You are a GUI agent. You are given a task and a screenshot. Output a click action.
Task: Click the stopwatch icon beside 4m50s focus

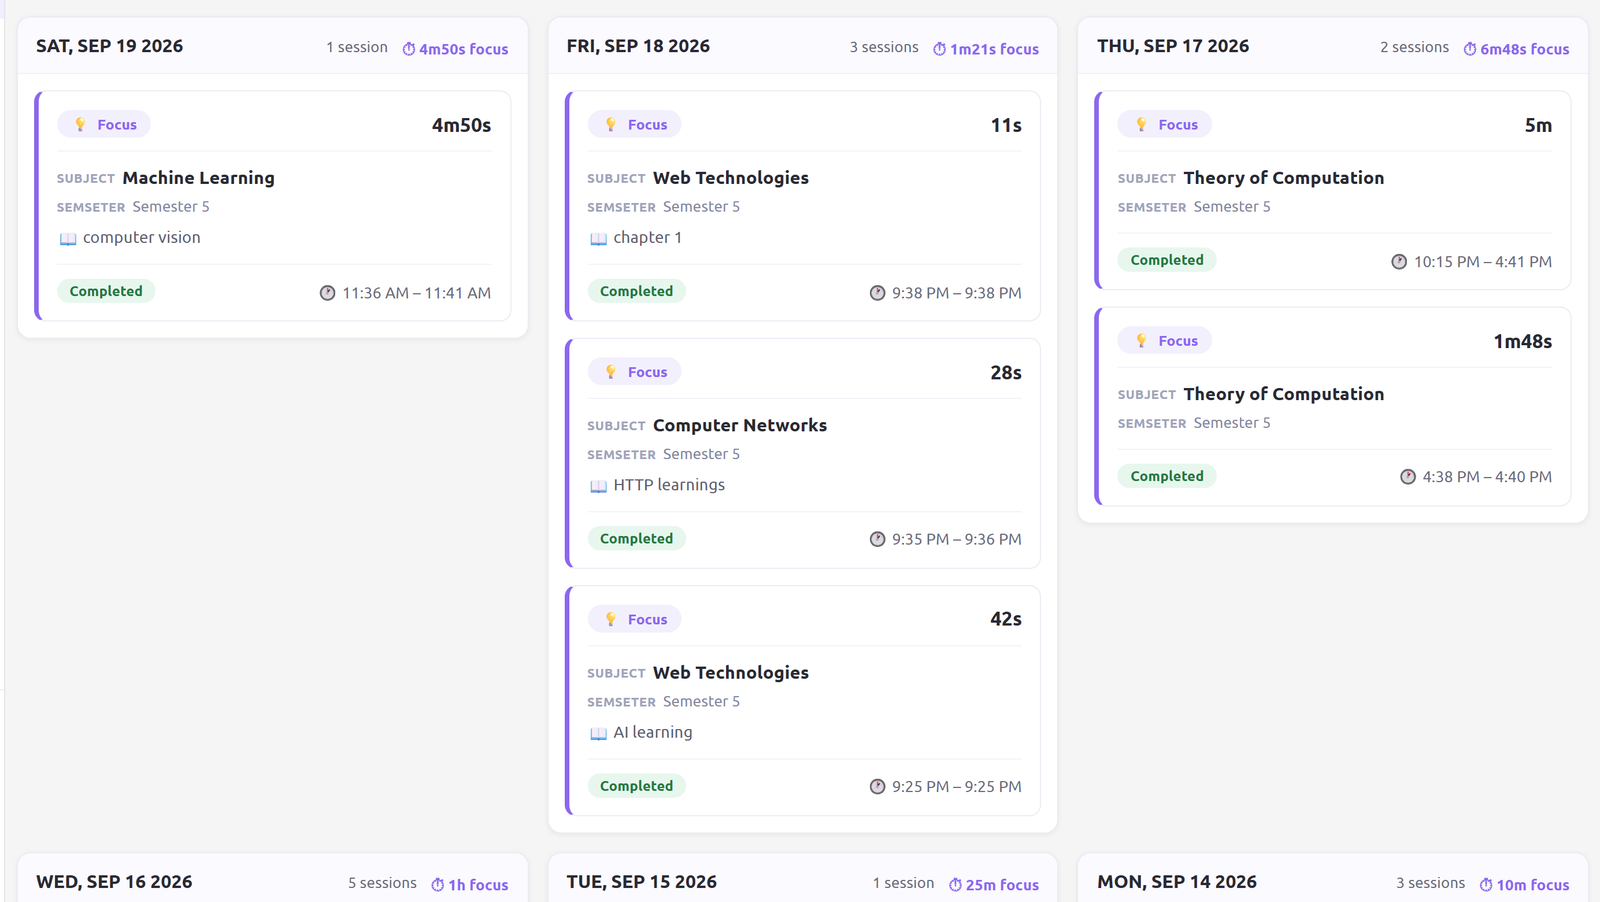[409, 49]
